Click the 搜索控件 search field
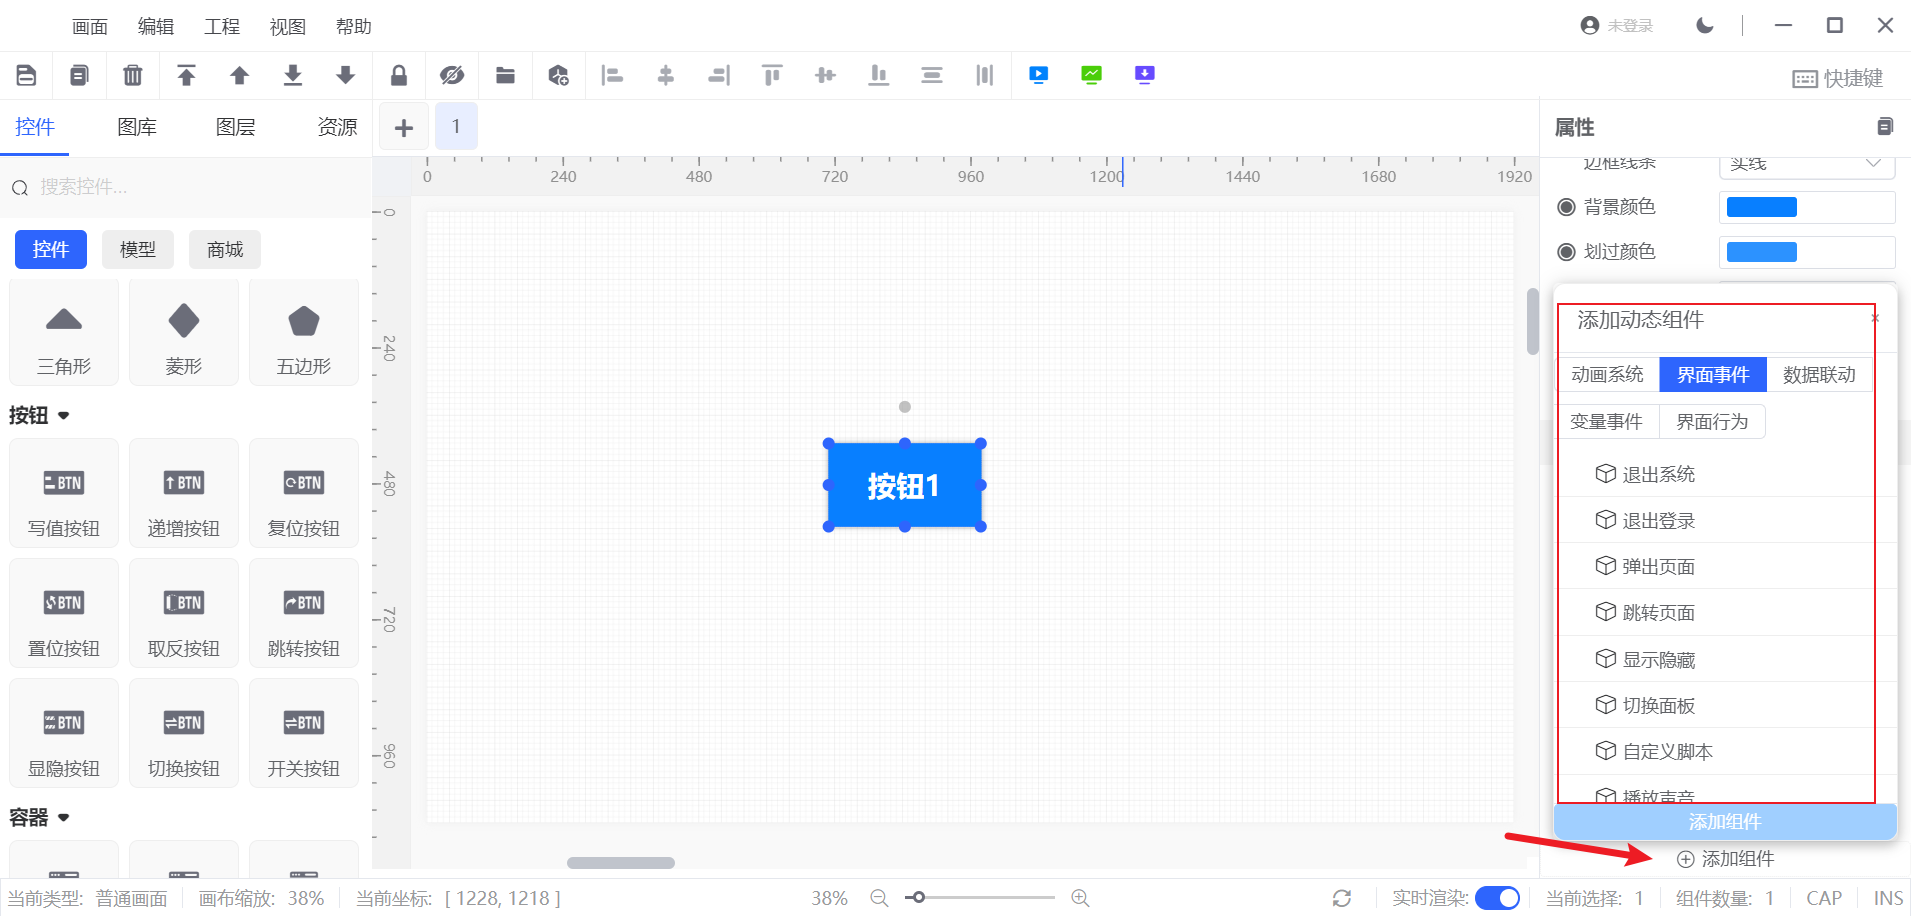1911x916 pixels. click(190, 187)
